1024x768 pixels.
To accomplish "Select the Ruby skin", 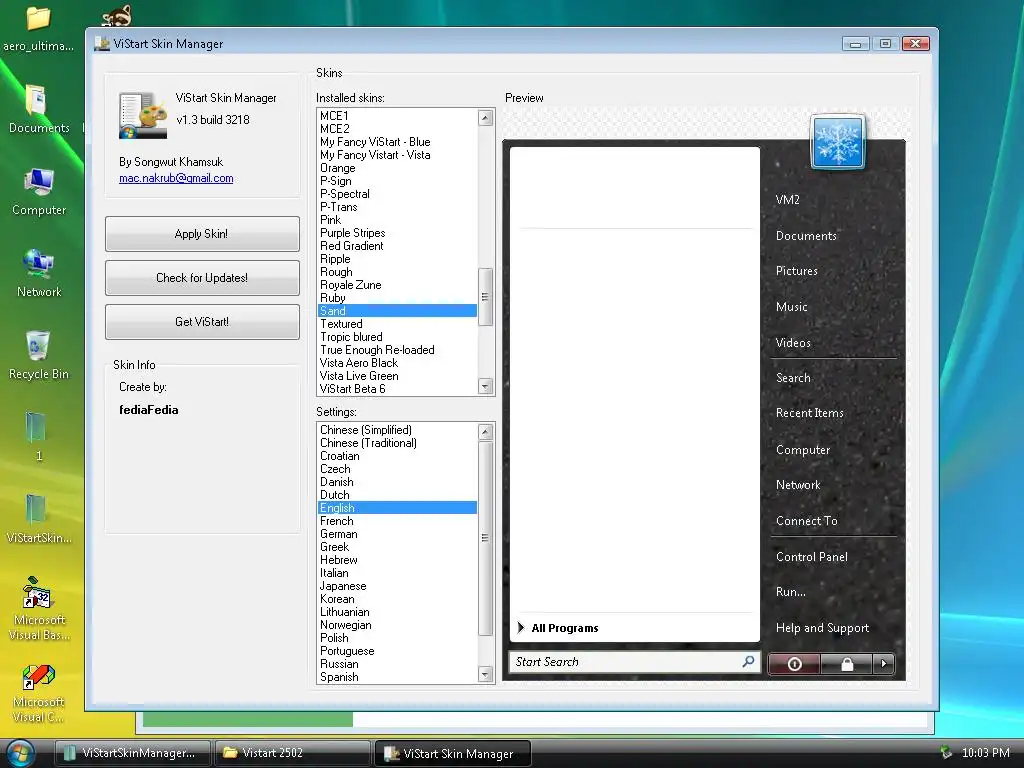I will (397, 298).
